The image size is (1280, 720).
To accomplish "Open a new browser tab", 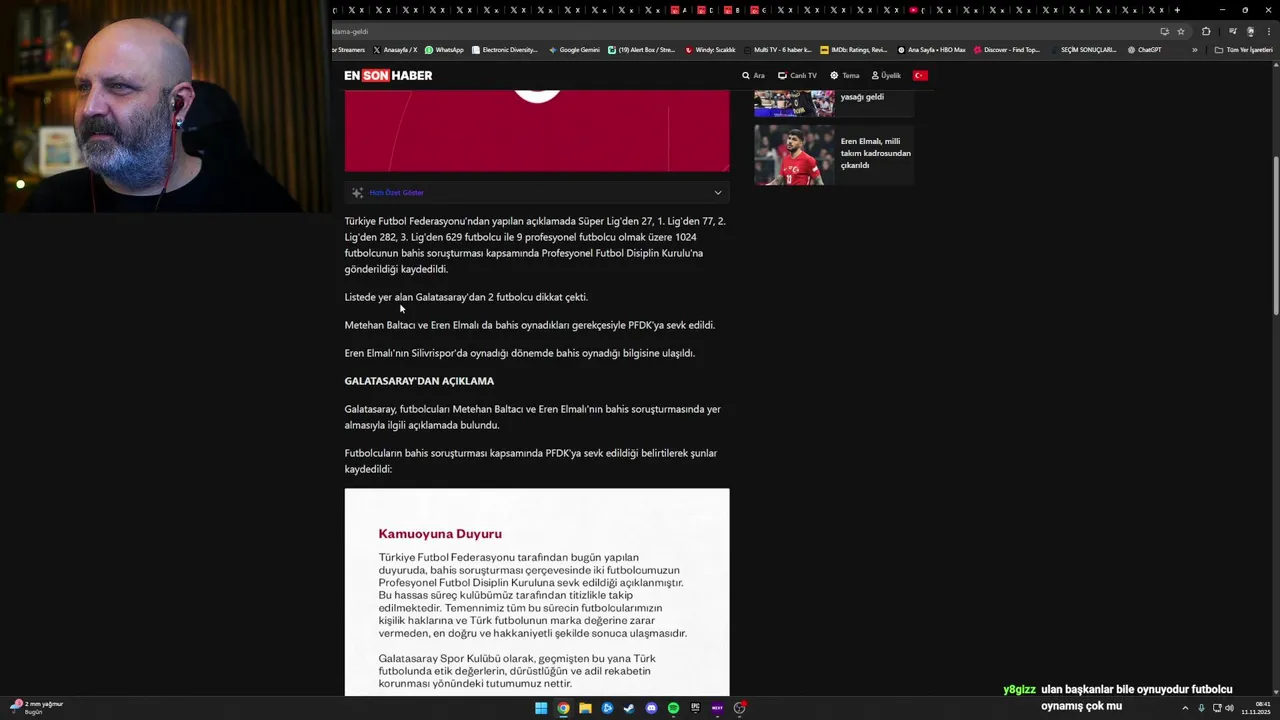I will 1177,10.
